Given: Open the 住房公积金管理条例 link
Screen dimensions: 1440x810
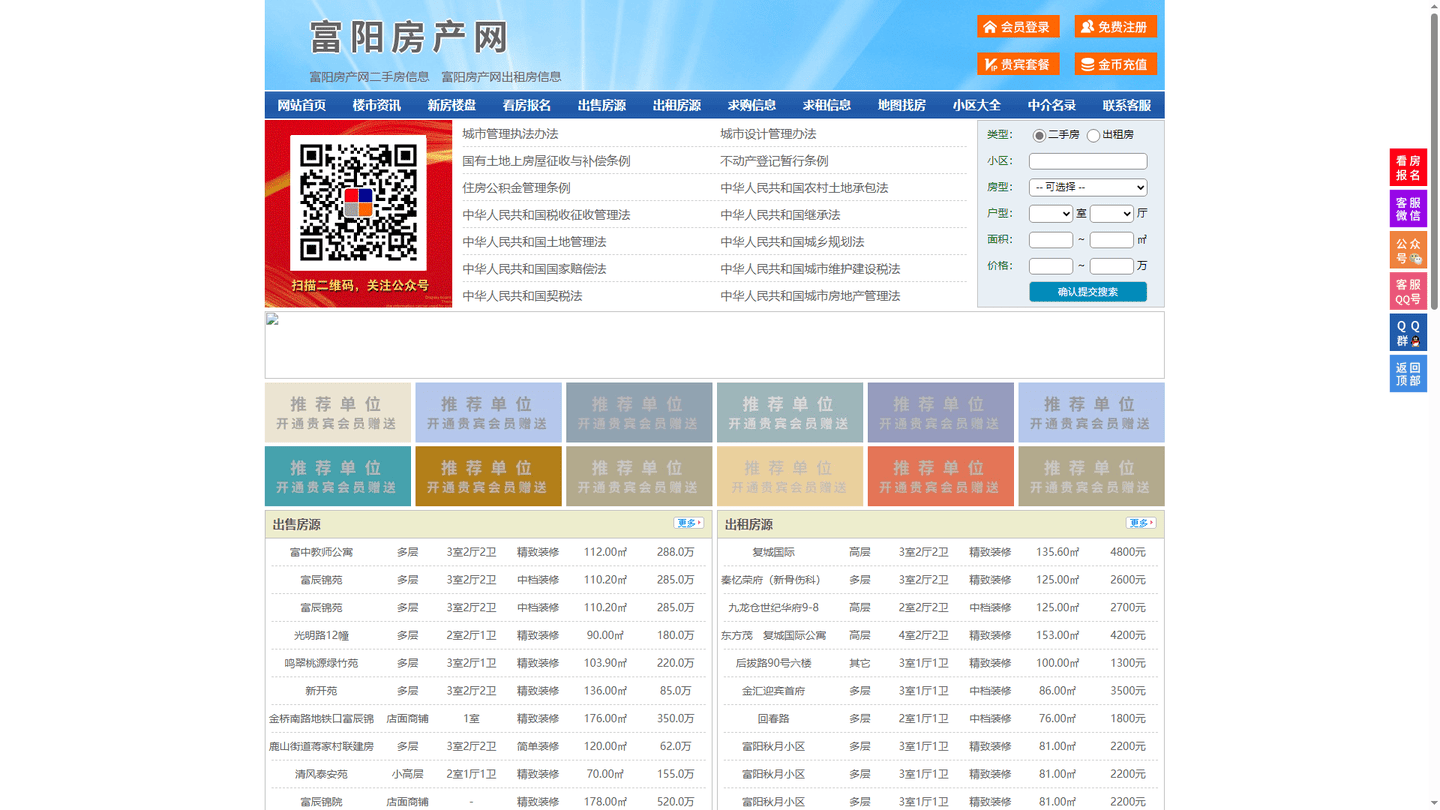Looking at the screenshot, I should [516, 188].
